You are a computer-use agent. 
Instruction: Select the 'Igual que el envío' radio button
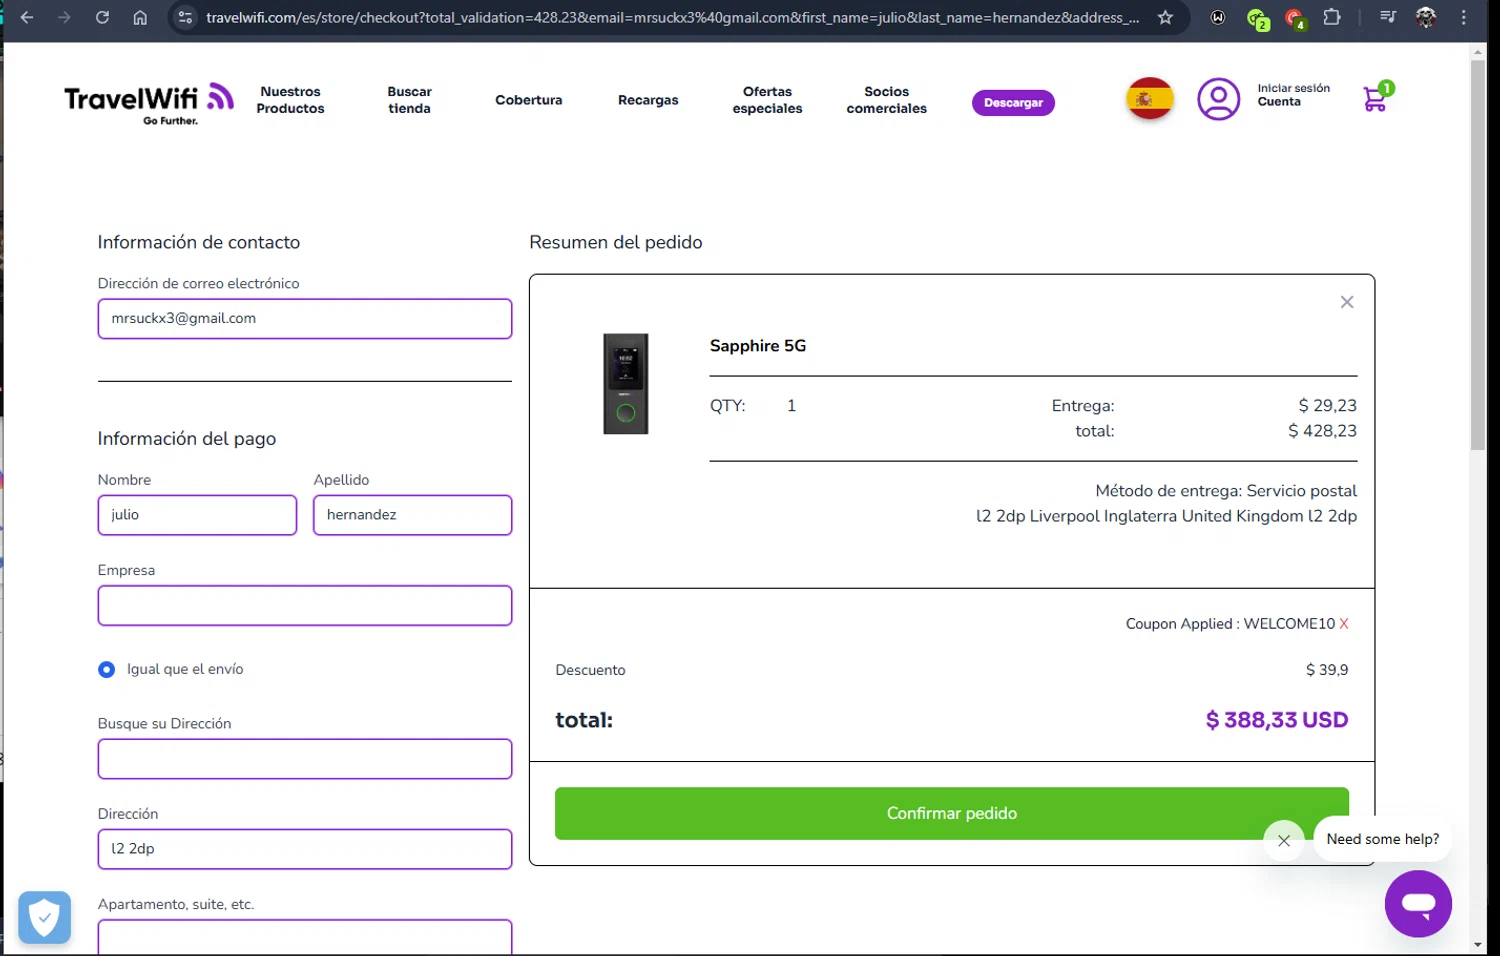106,669
